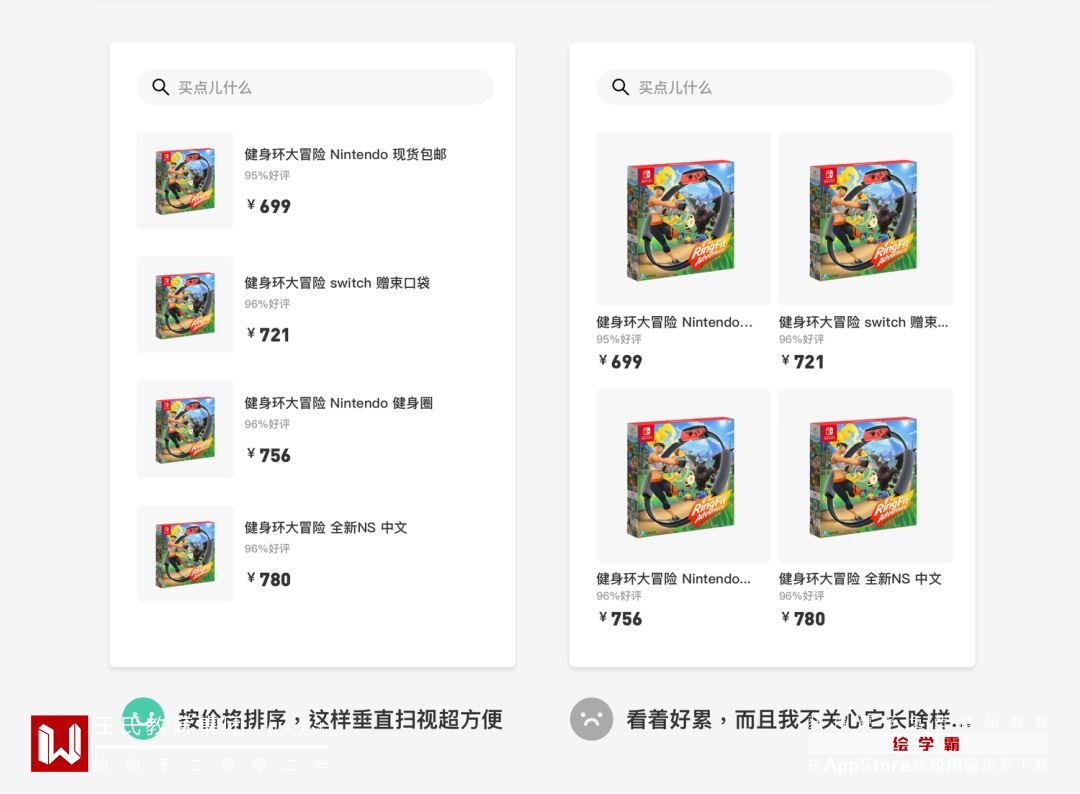Open grid image of ¥721 product

coord(866,219)
